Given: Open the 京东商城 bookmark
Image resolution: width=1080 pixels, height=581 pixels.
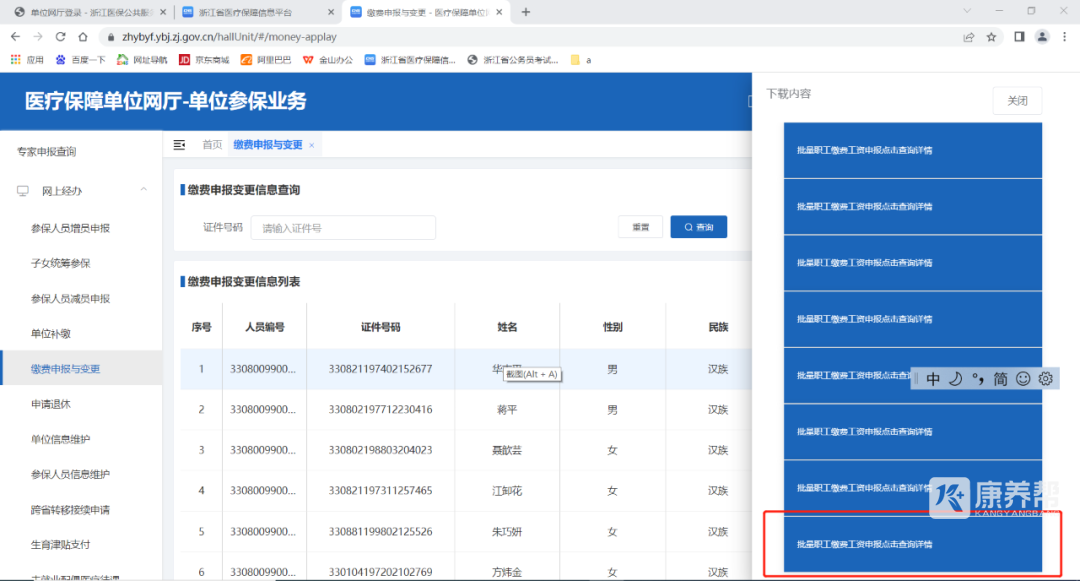Looking at the screenshot, I should (x=204, y=60).
